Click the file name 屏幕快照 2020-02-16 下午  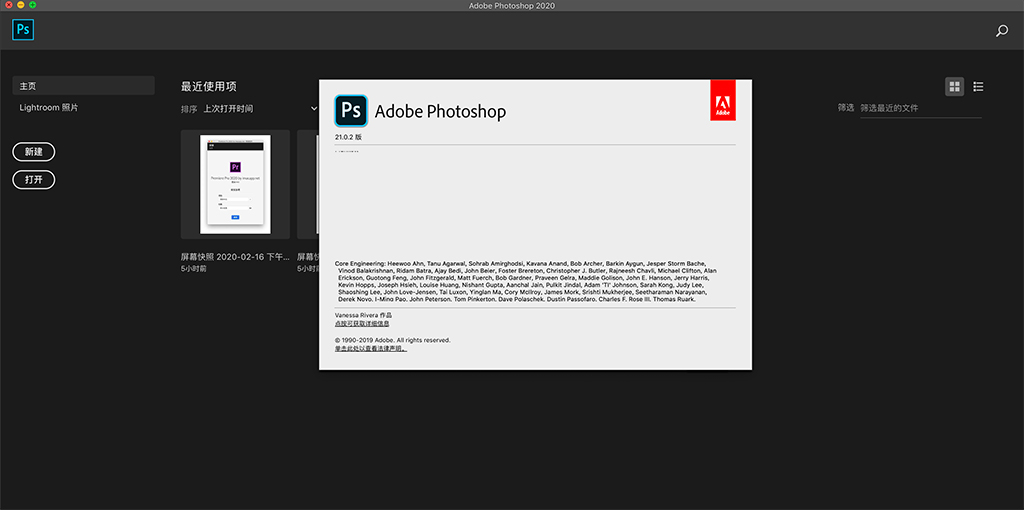pos(235,257)
